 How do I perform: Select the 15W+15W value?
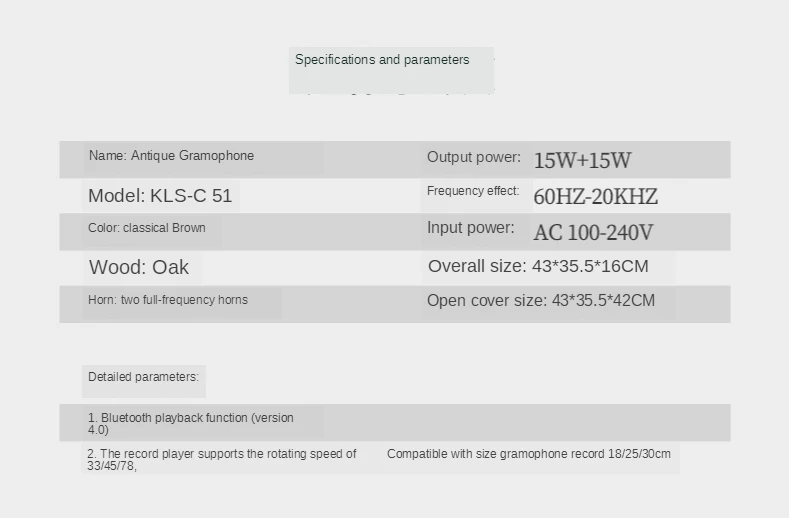tap(582, 161)
